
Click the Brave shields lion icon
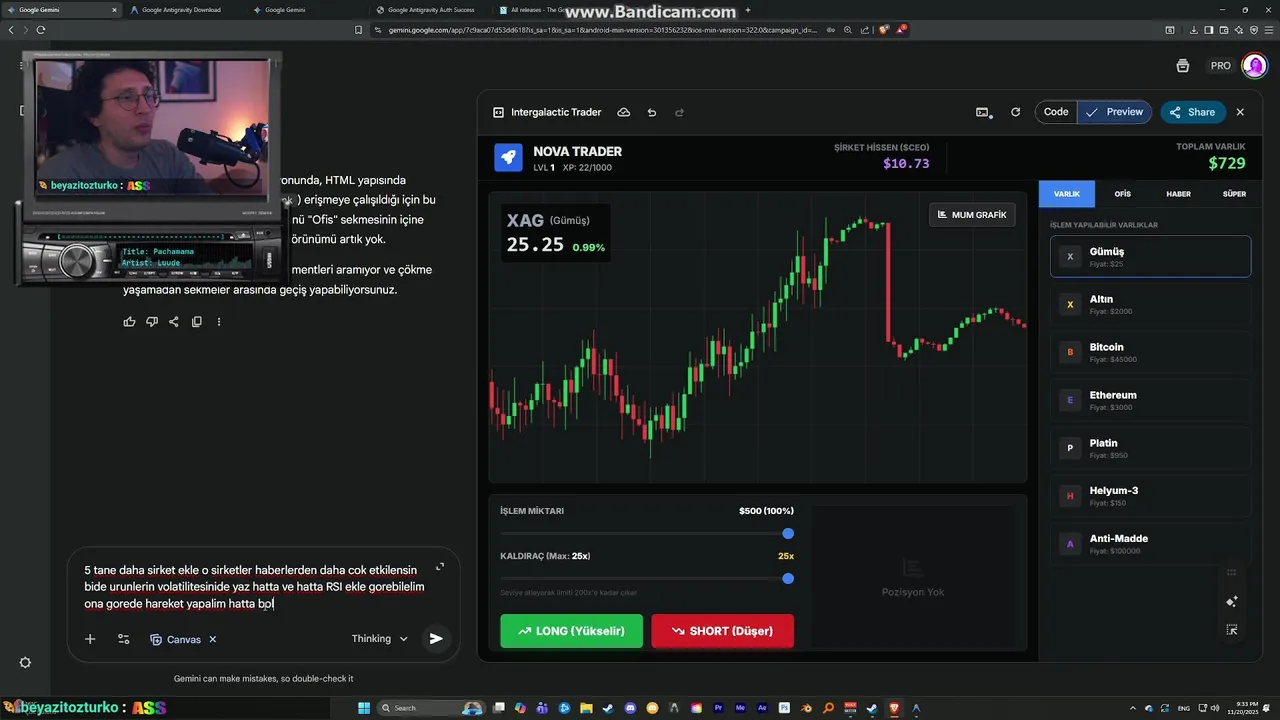(882, 30)
